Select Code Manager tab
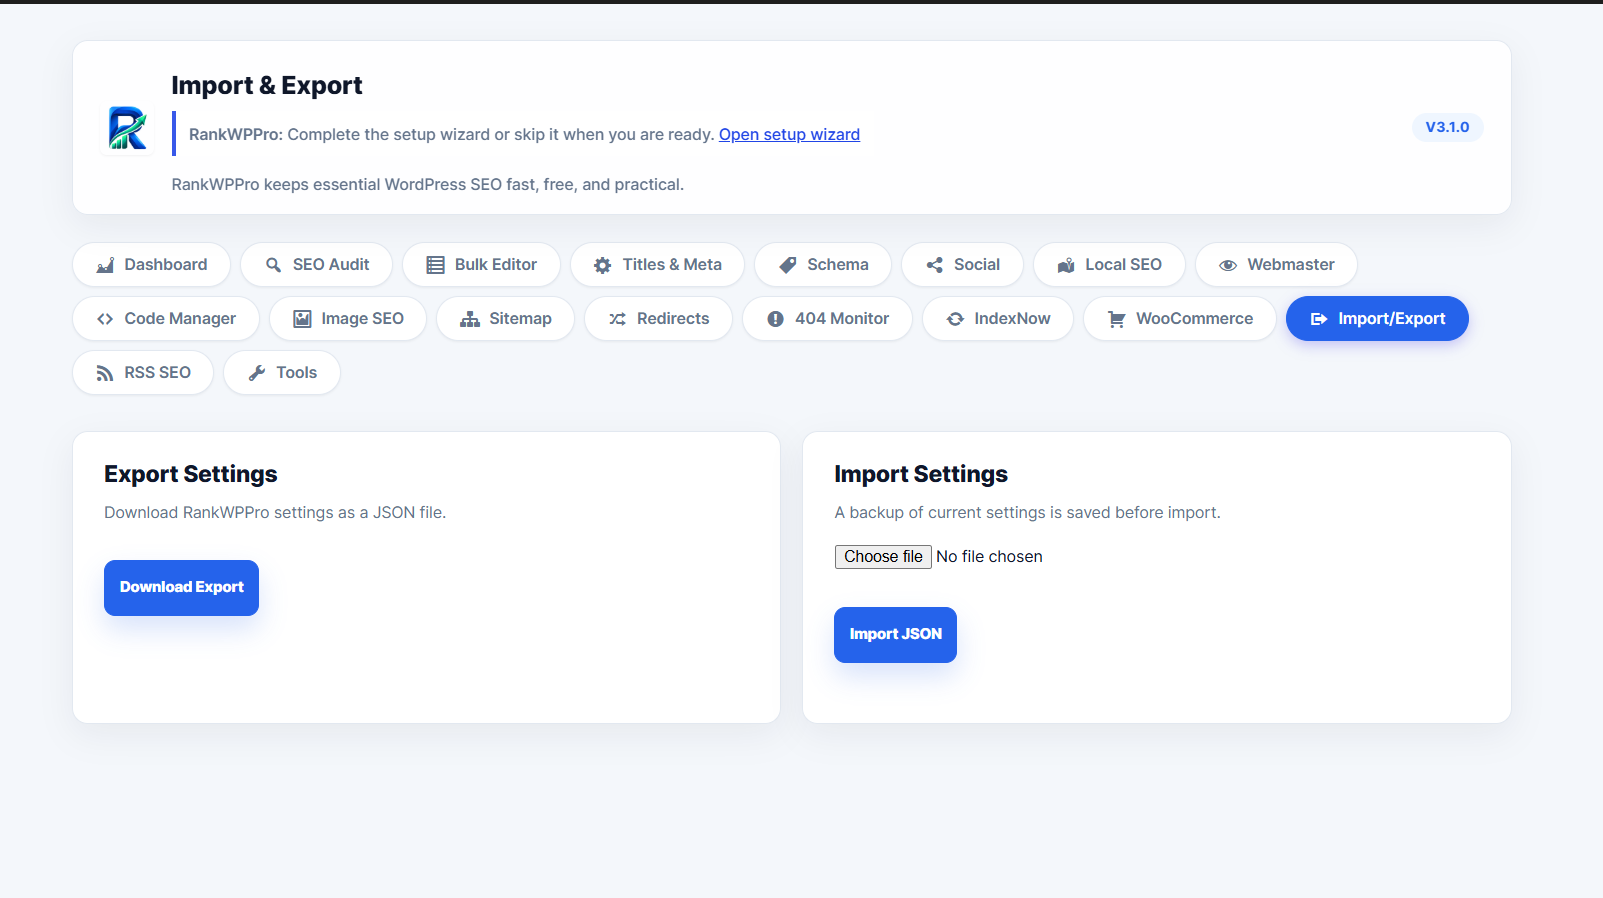The height and width of the screenshot is (898, 1603). point(166,319)
